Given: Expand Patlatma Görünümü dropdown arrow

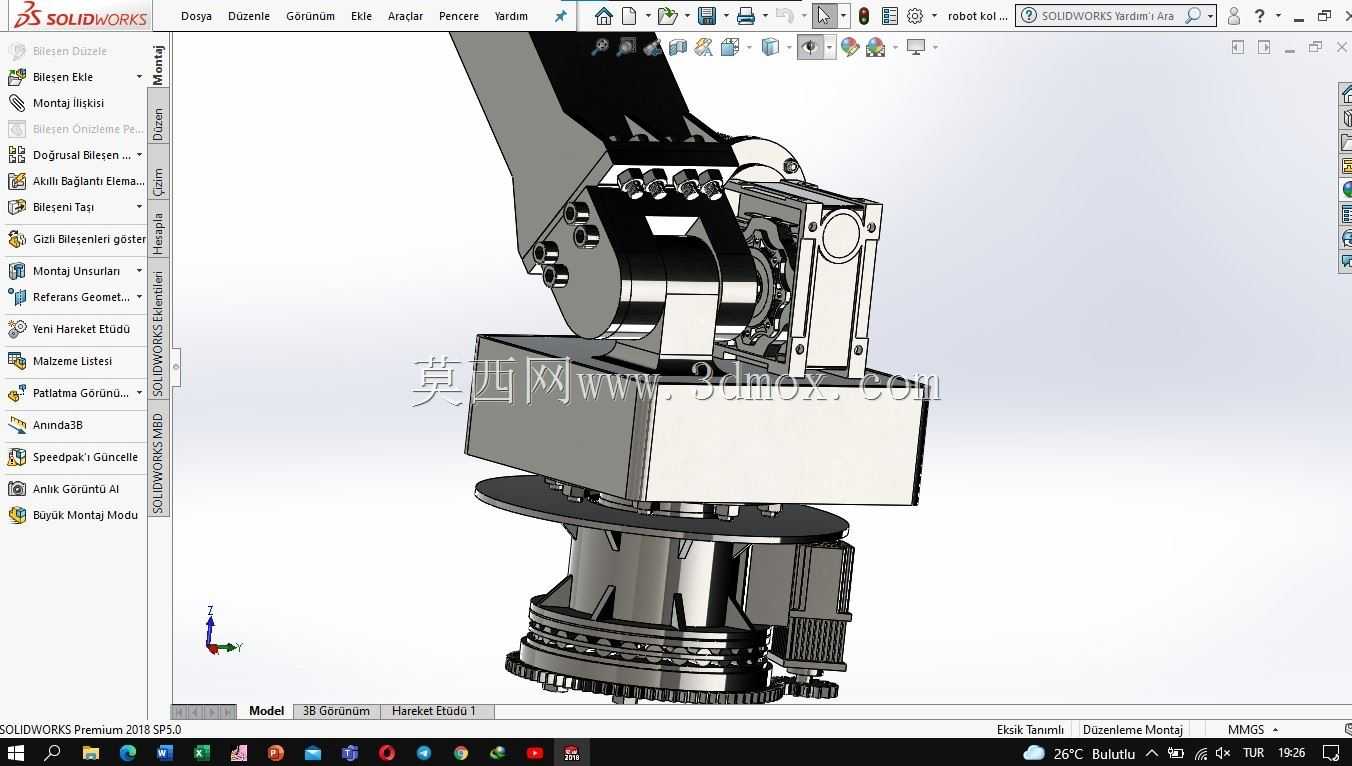Looking at the screenshot, I should click(139, 393).
